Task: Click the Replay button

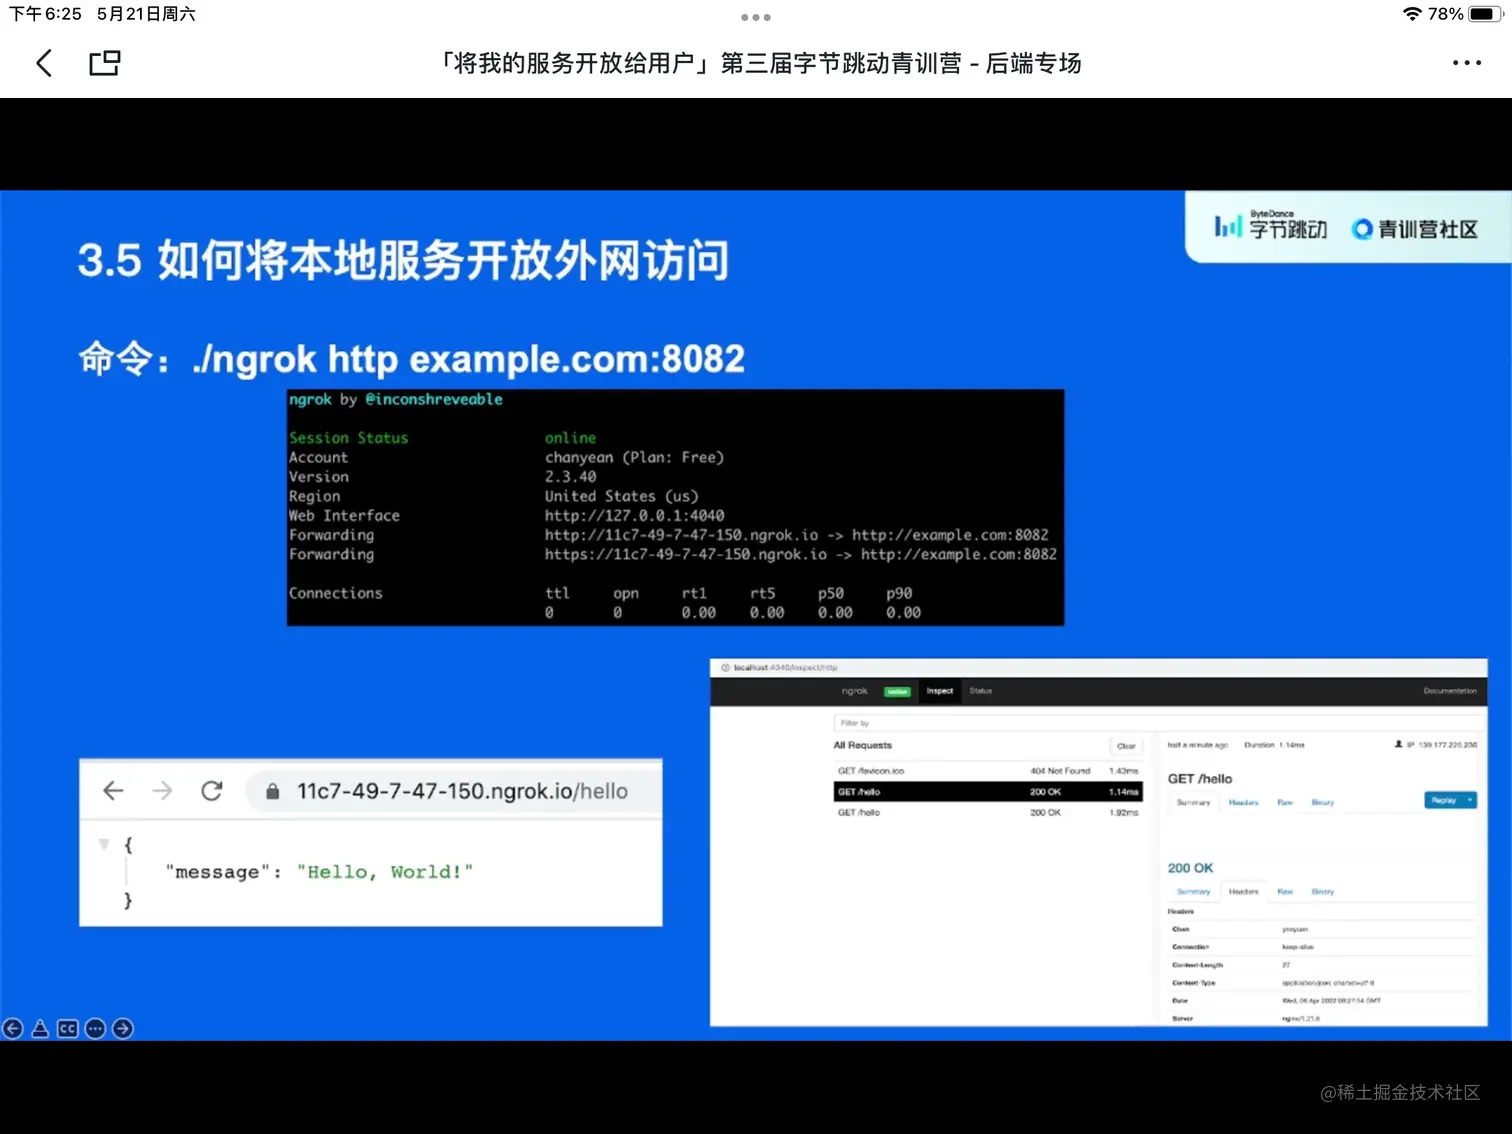Action: [1443, 800]
